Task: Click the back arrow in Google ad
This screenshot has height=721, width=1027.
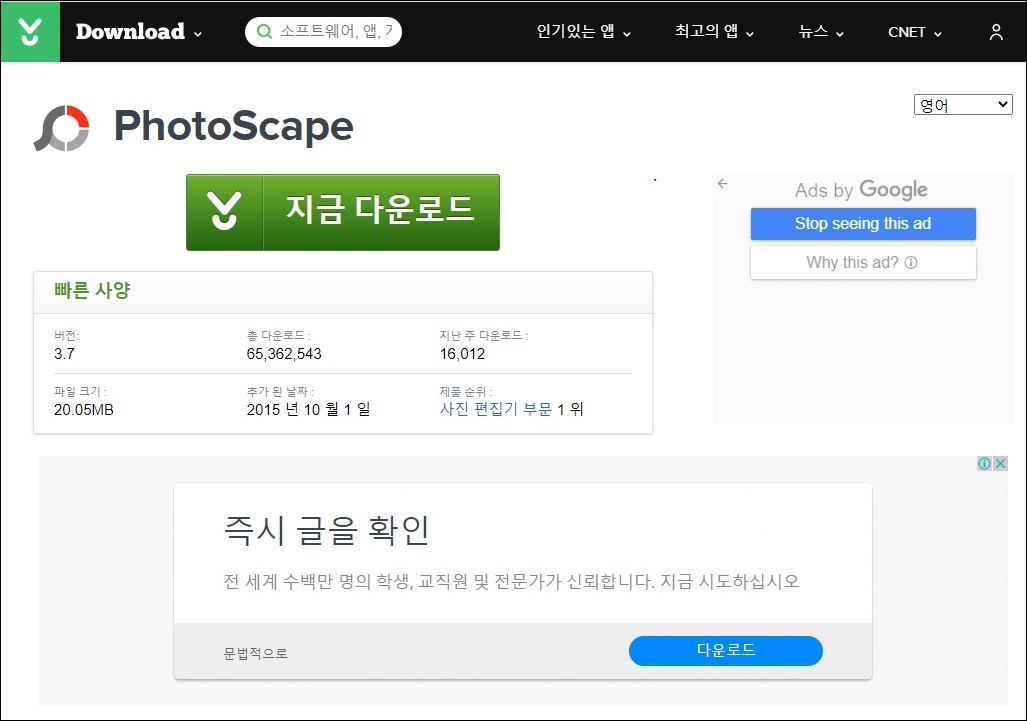Action: pyautogui.click(x=722, y=183)
